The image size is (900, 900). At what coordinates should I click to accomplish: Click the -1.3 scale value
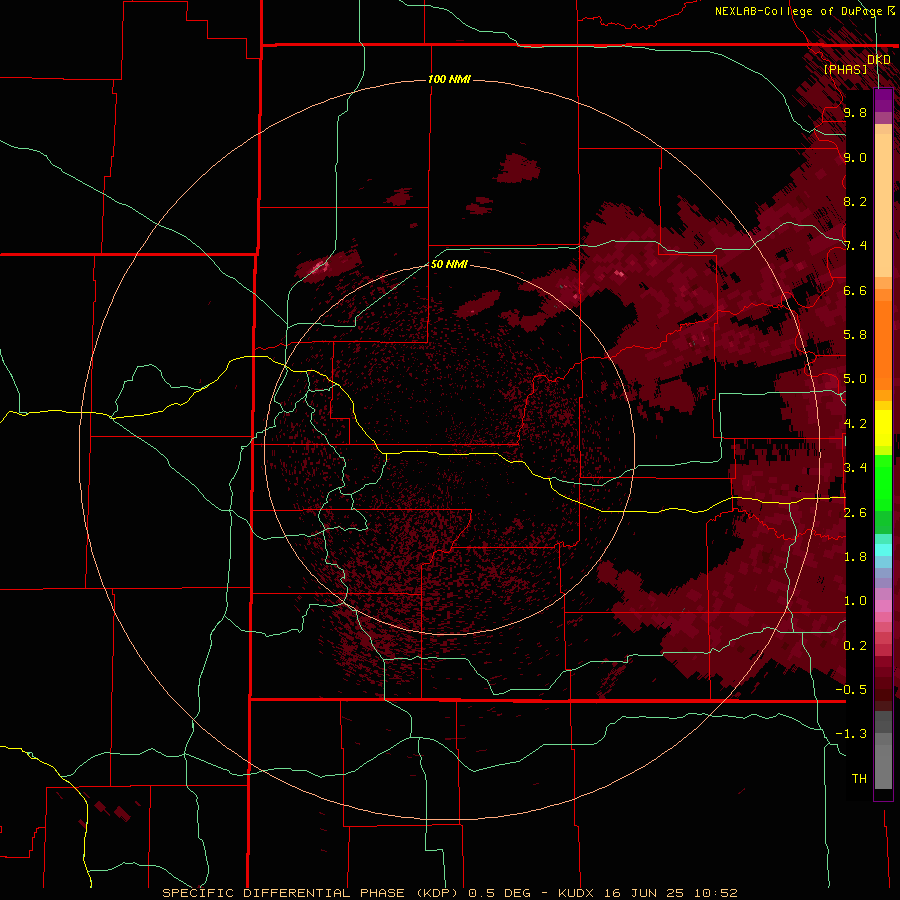point(851,734)
